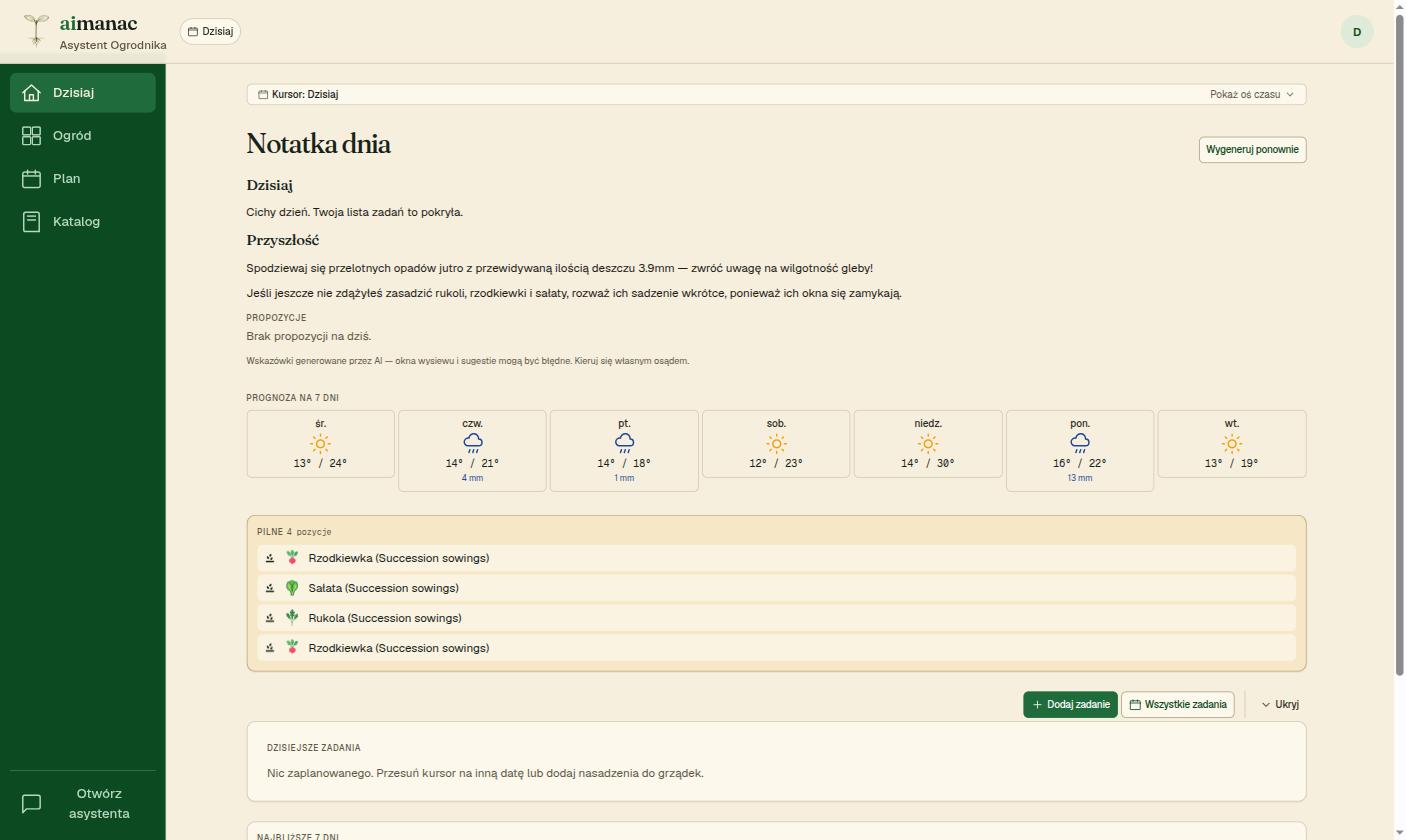The height and width of the screenshot is (840, 1406).
Task: Click the last Rzodkiewka radish icon
Action: tap(292, 648)
